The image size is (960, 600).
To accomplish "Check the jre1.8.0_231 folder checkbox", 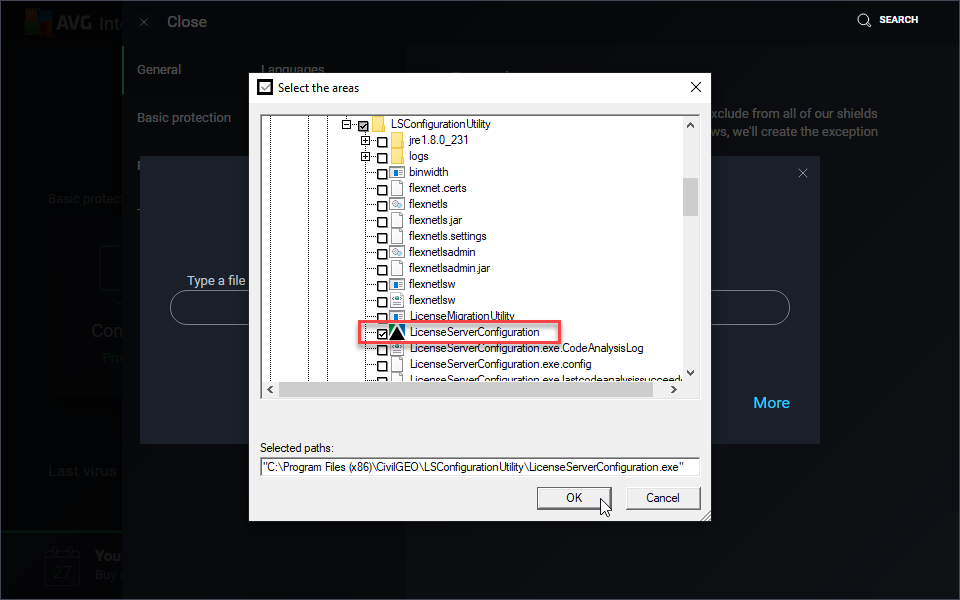I will pyautogui.click(x=382, y=142).
